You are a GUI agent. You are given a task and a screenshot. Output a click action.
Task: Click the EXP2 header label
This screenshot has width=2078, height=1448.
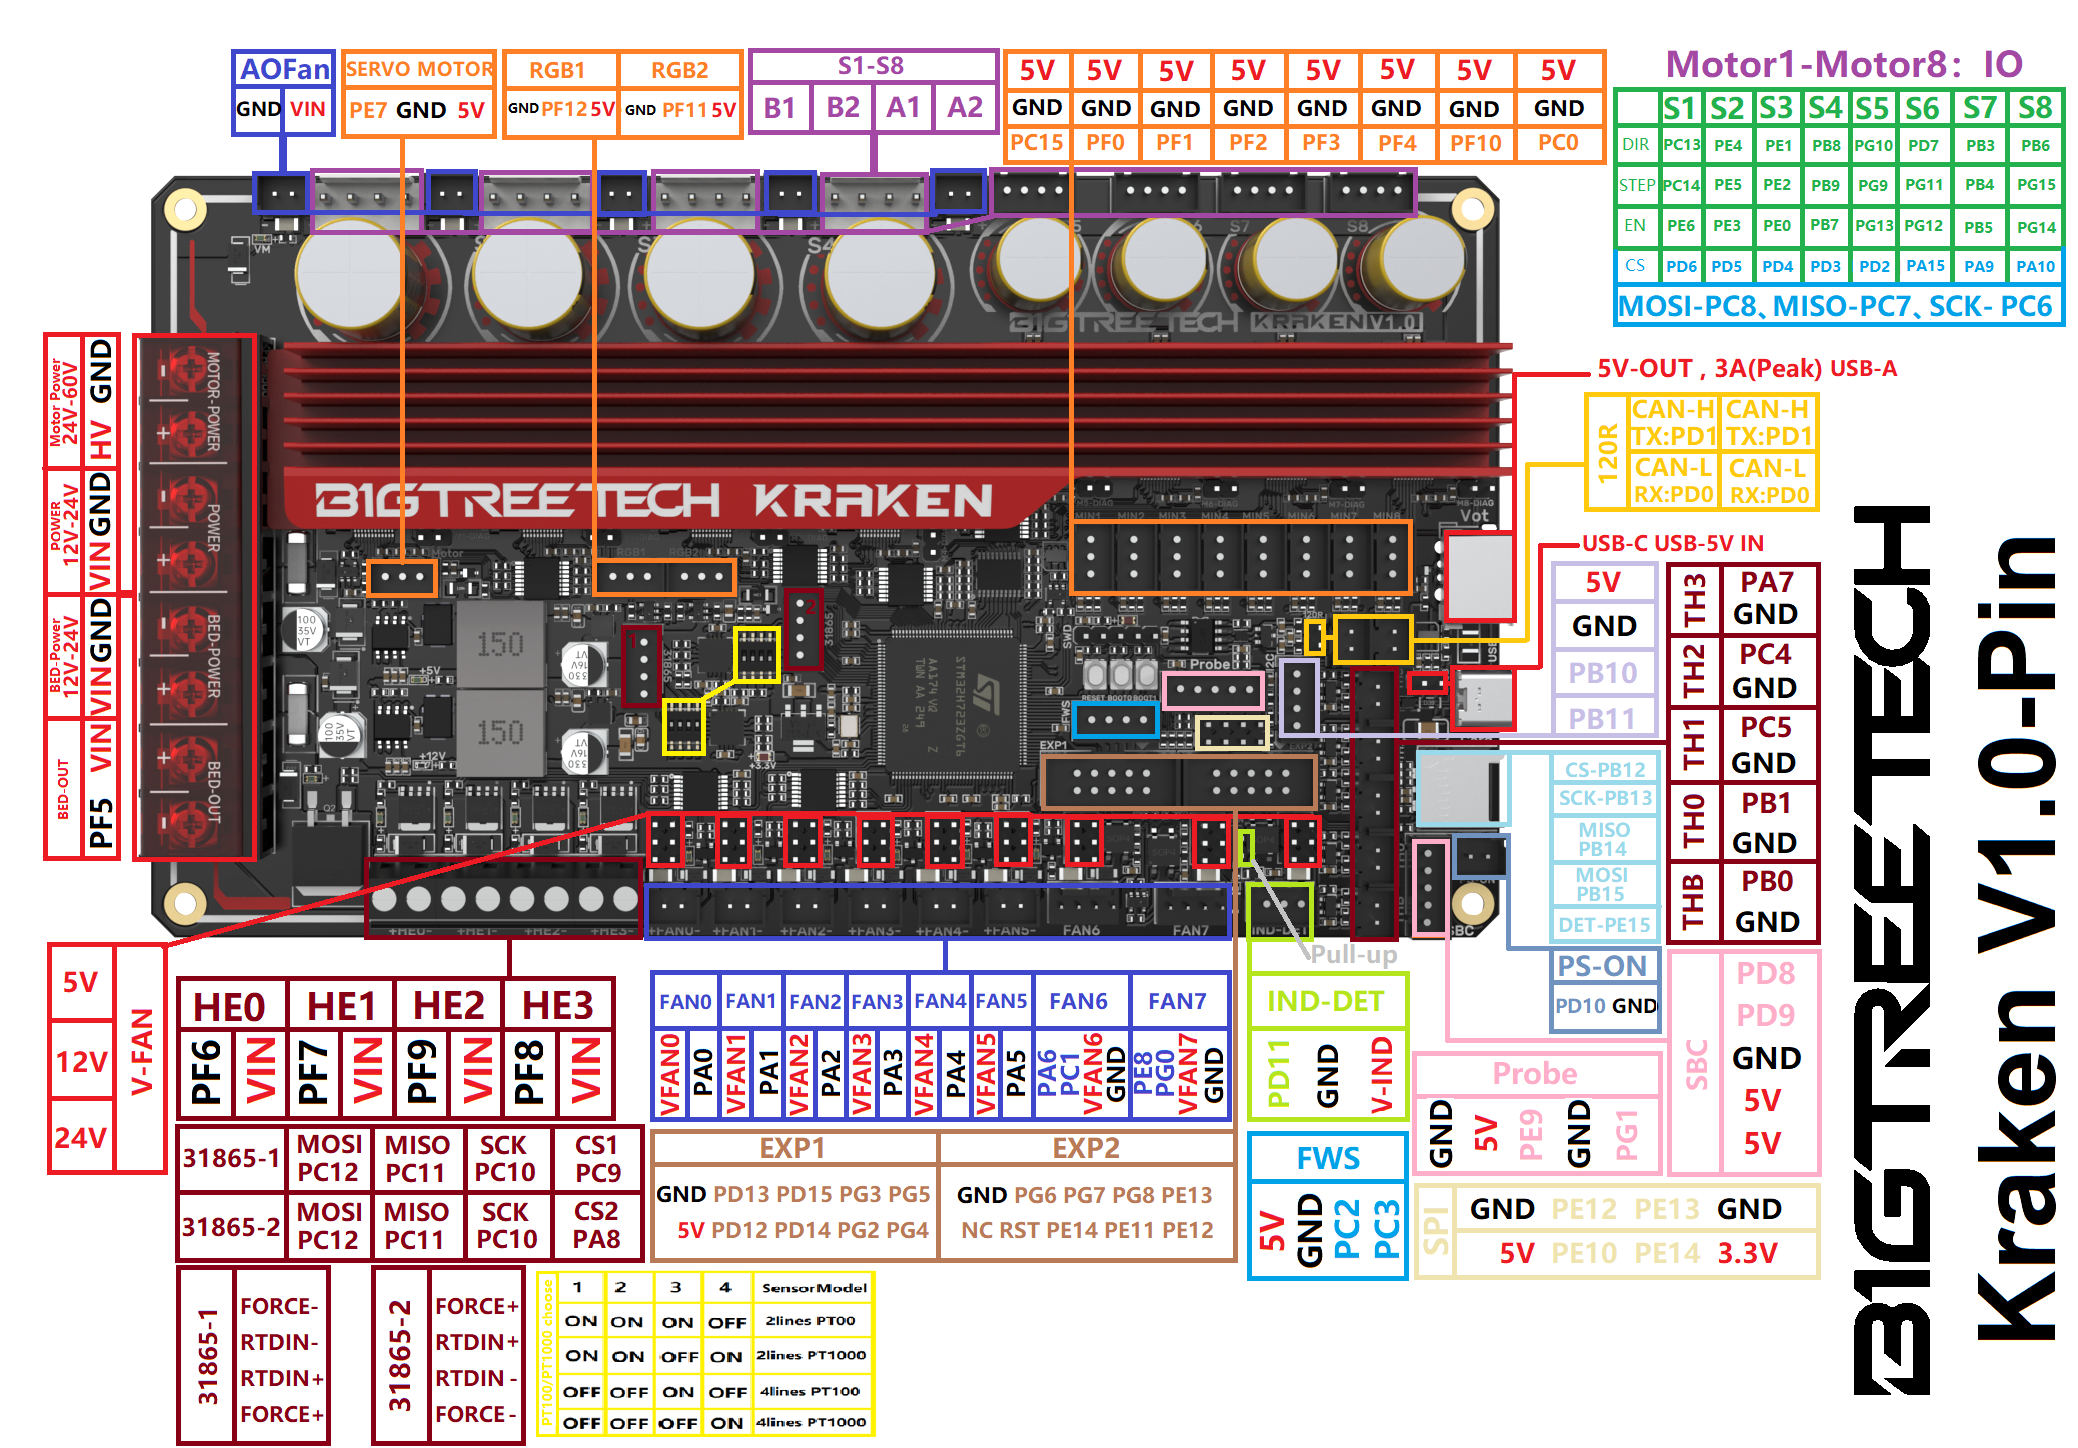click(x=1086, y=1148)
